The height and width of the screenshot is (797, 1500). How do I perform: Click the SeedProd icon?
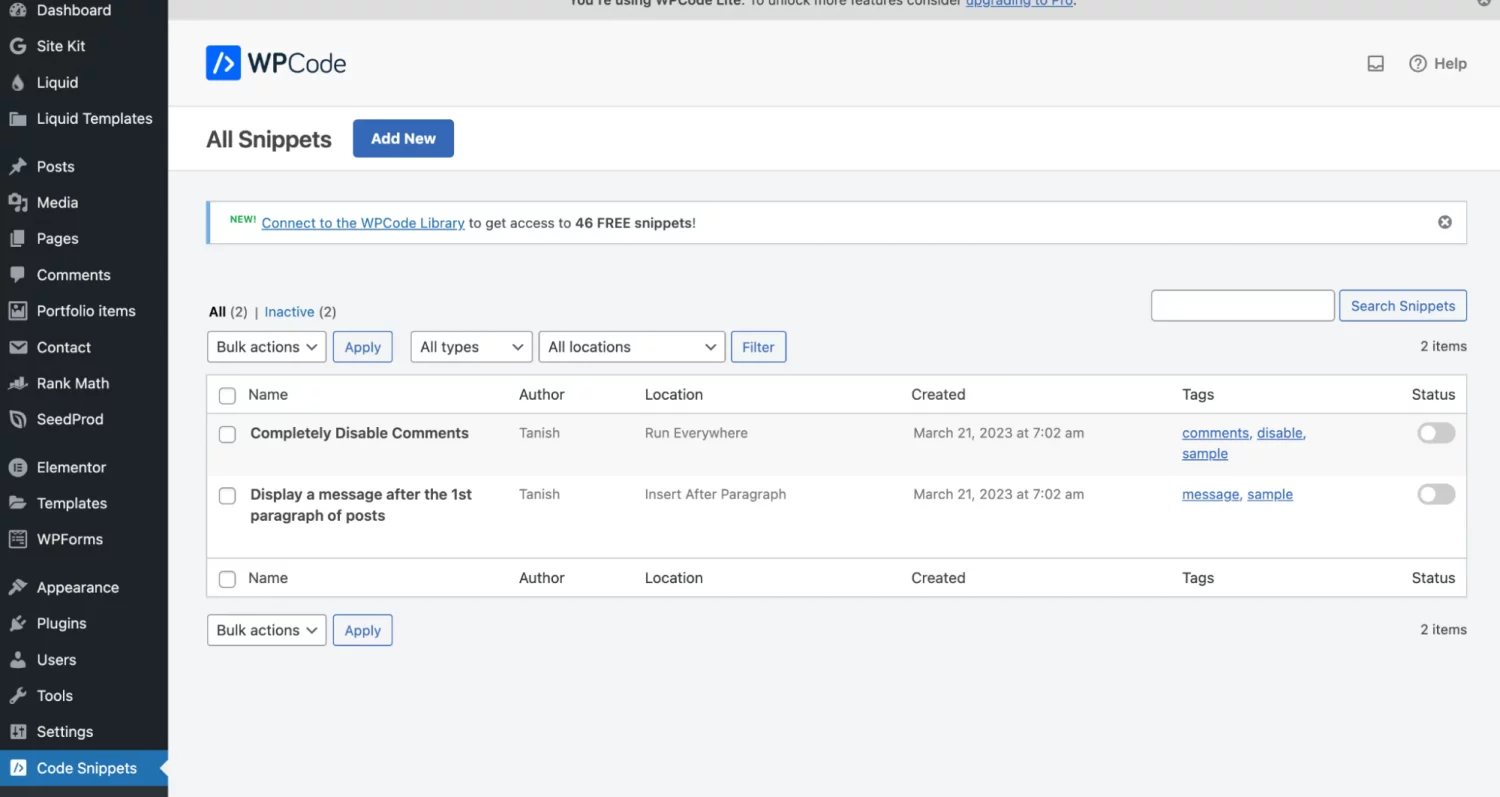[17, 419]
